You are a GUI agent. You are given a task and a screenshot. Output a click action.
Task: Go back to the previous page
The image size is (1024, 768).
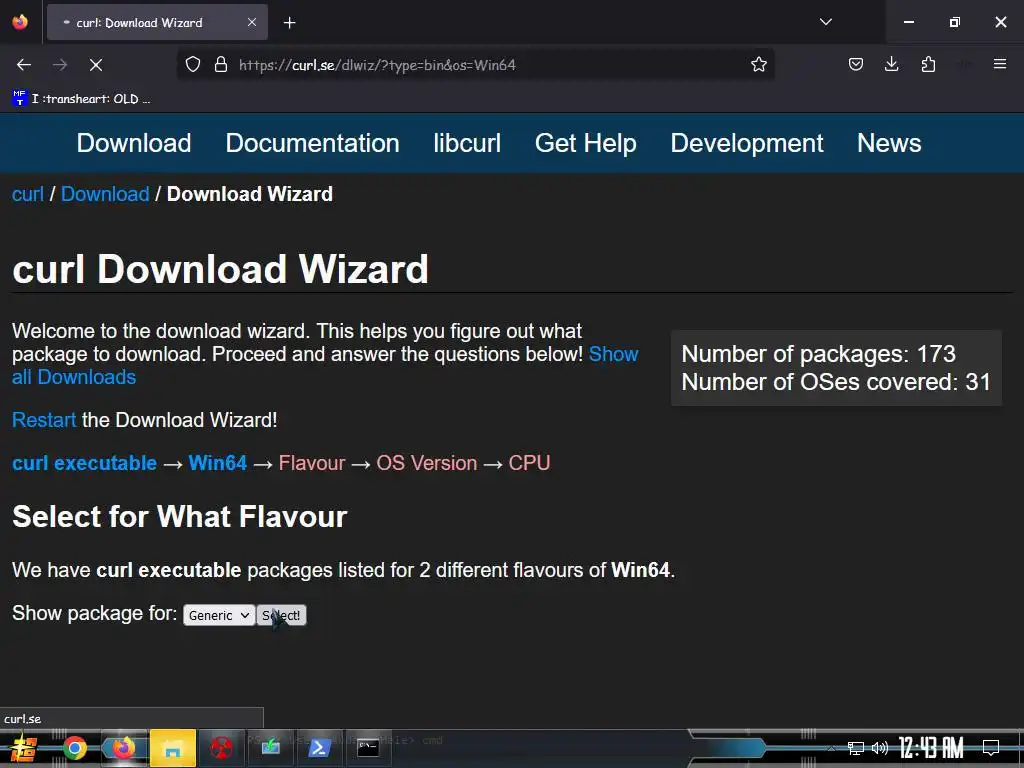pos(24,65)
